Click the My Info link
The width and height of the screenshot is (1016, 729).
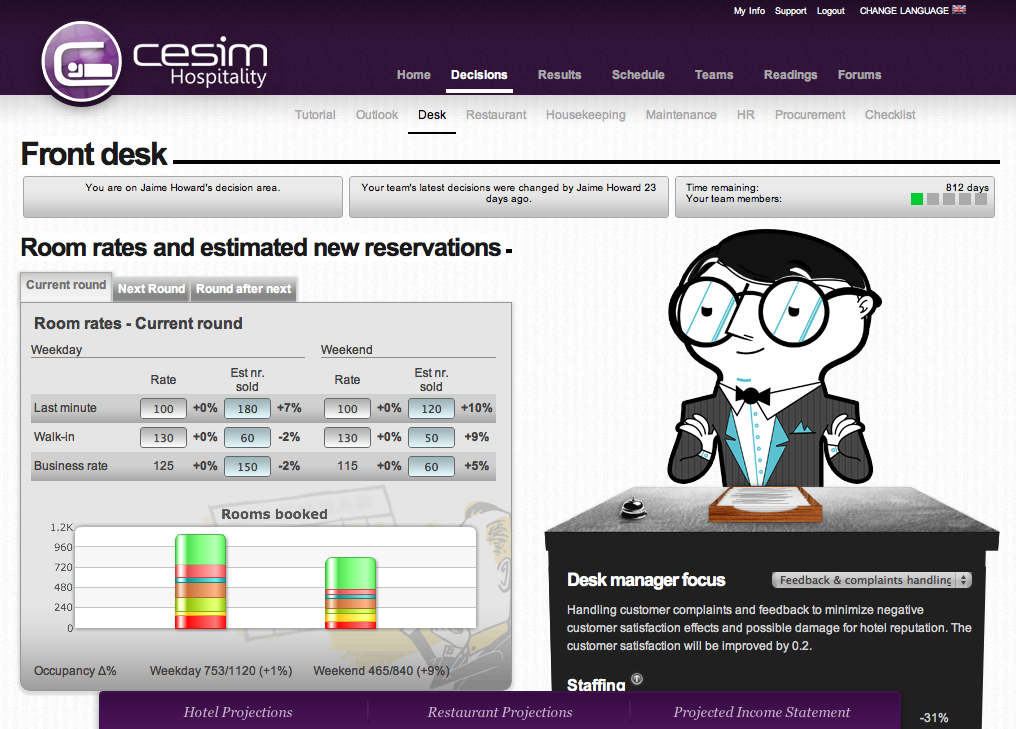click(x=749, y=10)
